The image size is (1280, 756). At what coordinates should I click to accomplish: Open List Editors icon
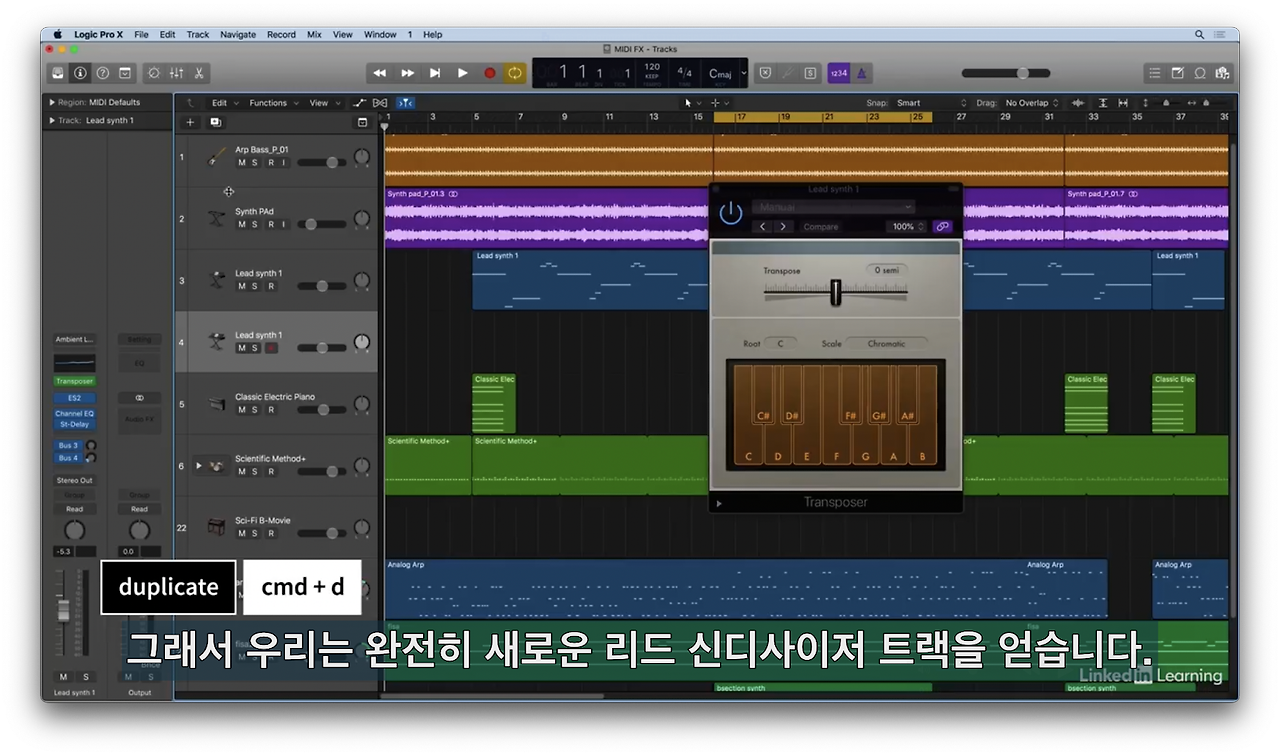tap(1155, 73)
